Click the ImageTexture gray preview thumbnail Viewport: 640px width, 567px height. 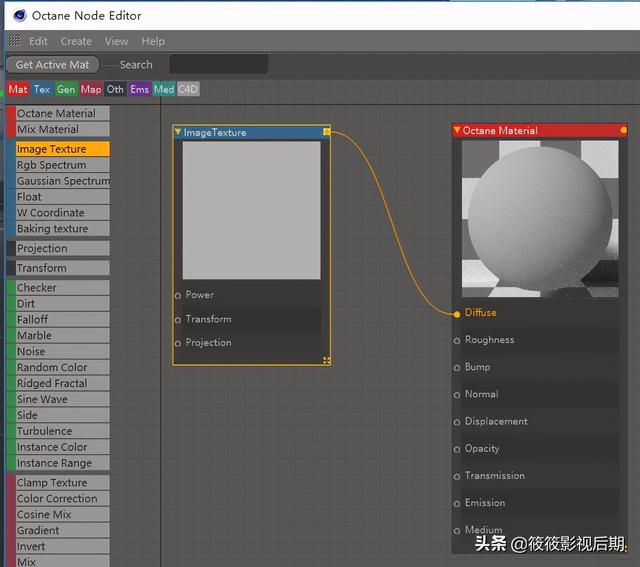251,210
